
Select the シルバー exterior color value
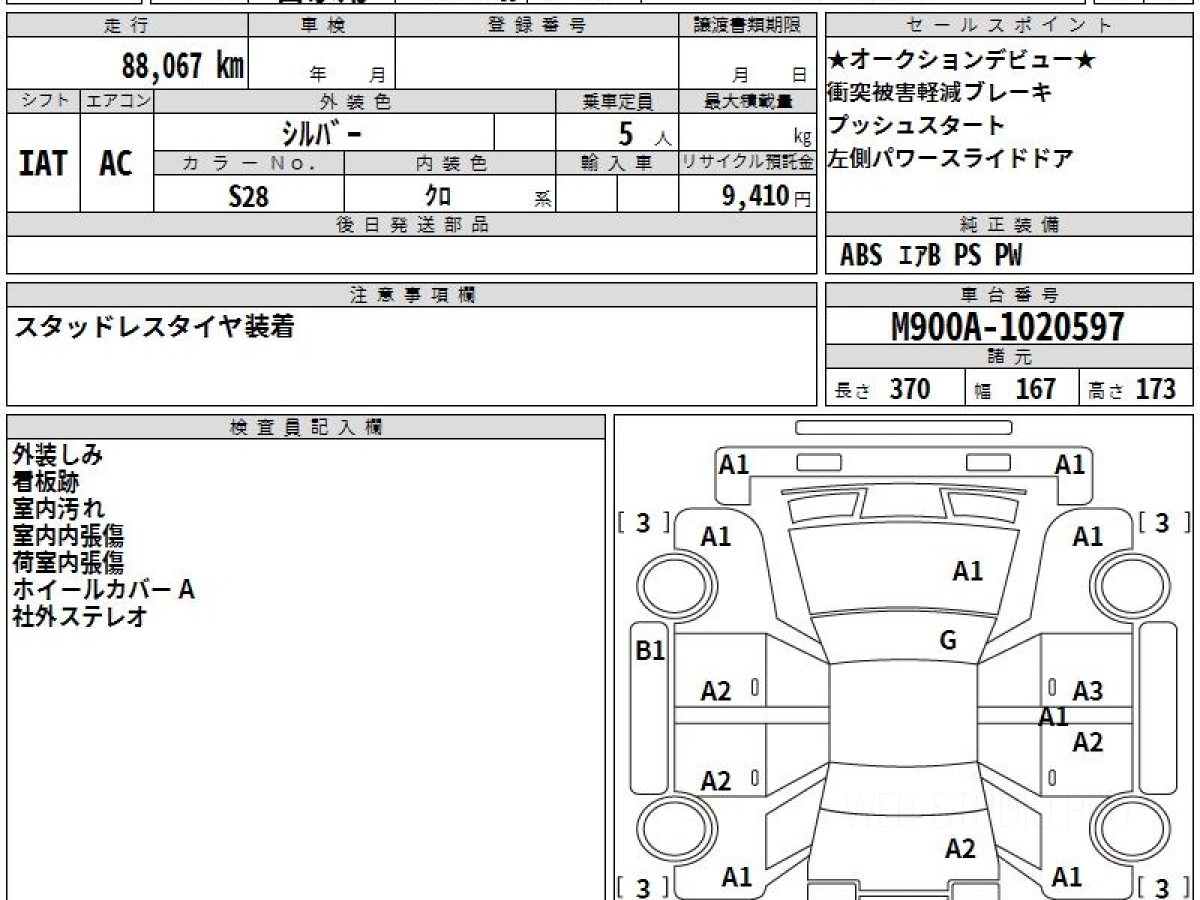320,132
